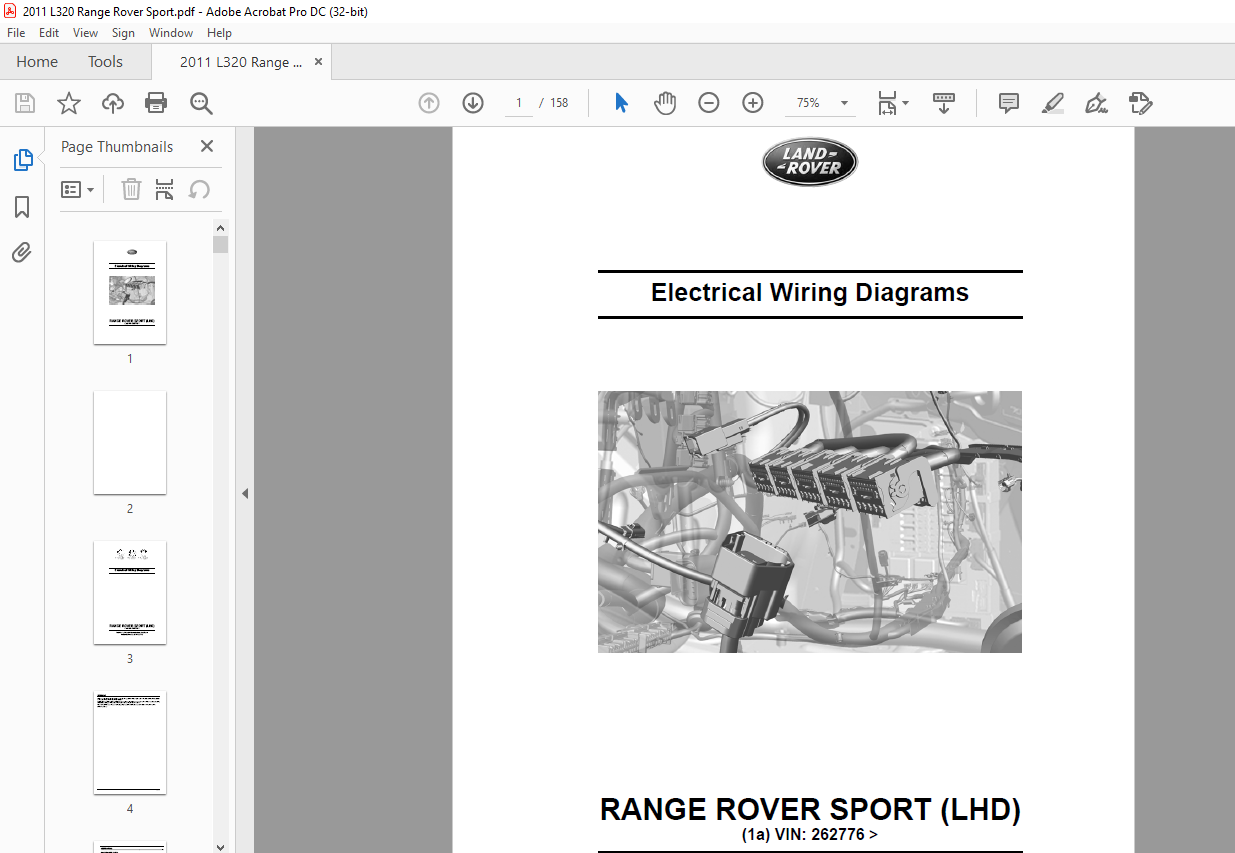1235x853 pixels.
Task: Click the scrolling mode keyboard icon
Action: [x=944, y=103]
